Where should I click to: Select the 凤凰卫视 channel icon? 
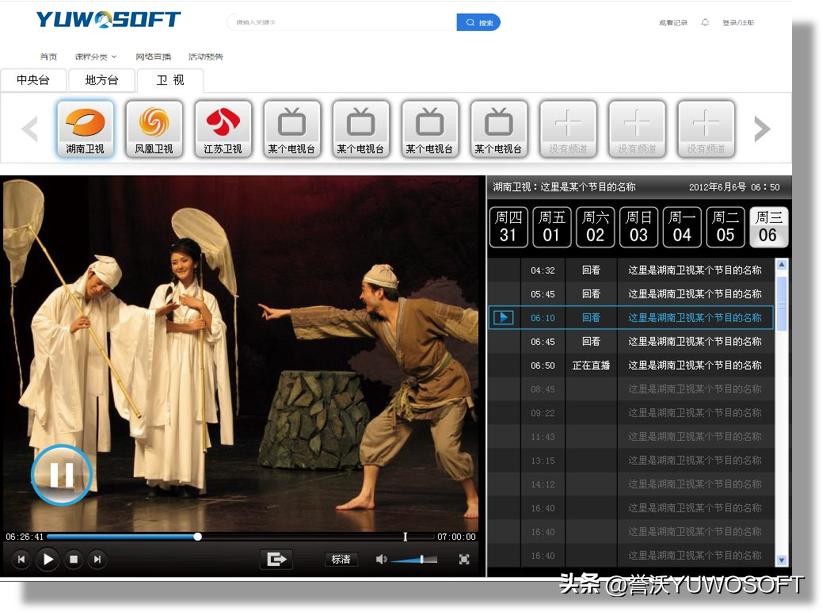point(153,127)
